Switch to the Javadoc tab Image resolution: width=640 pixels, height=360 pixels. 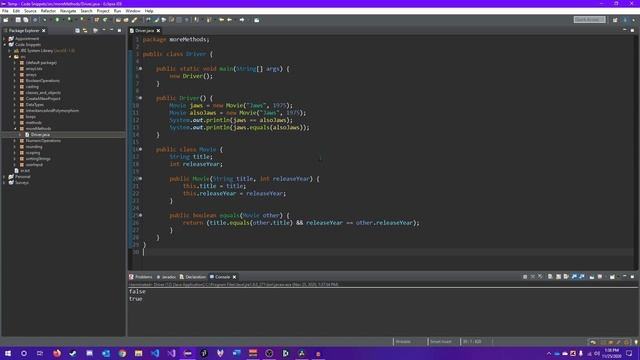pyautogui.click(x=166, y=277)
